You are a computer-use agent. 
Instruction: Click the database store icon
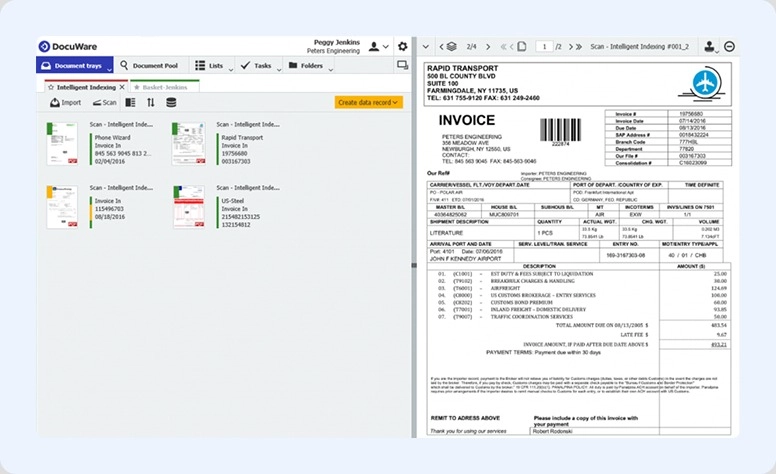[171, 102]
